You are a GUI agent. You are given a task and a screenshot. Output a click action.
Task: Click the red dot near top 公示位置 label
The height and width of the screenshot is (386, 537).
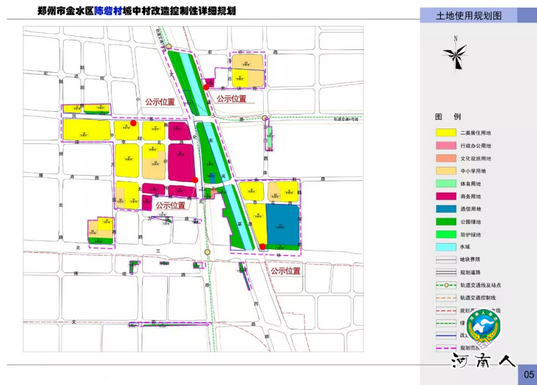point(206,87)
